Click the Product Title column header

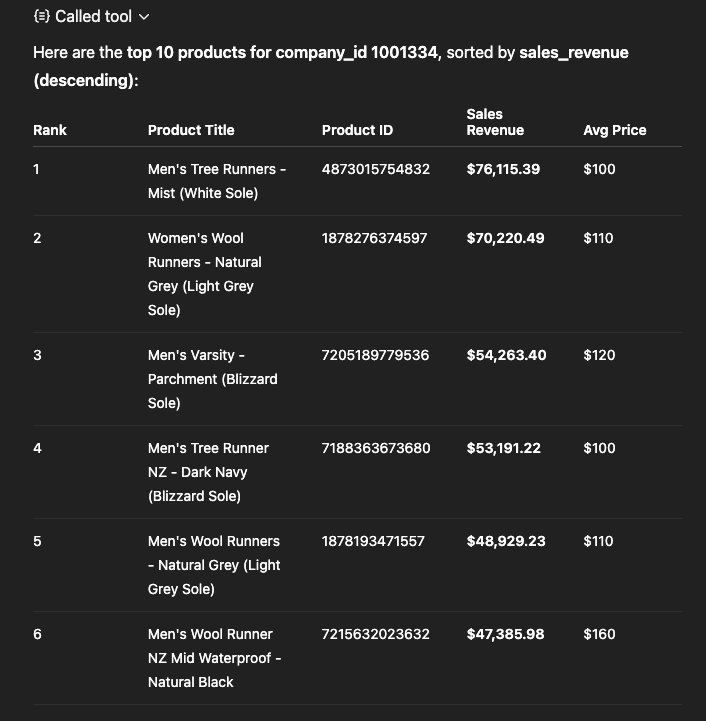[191, 130]
